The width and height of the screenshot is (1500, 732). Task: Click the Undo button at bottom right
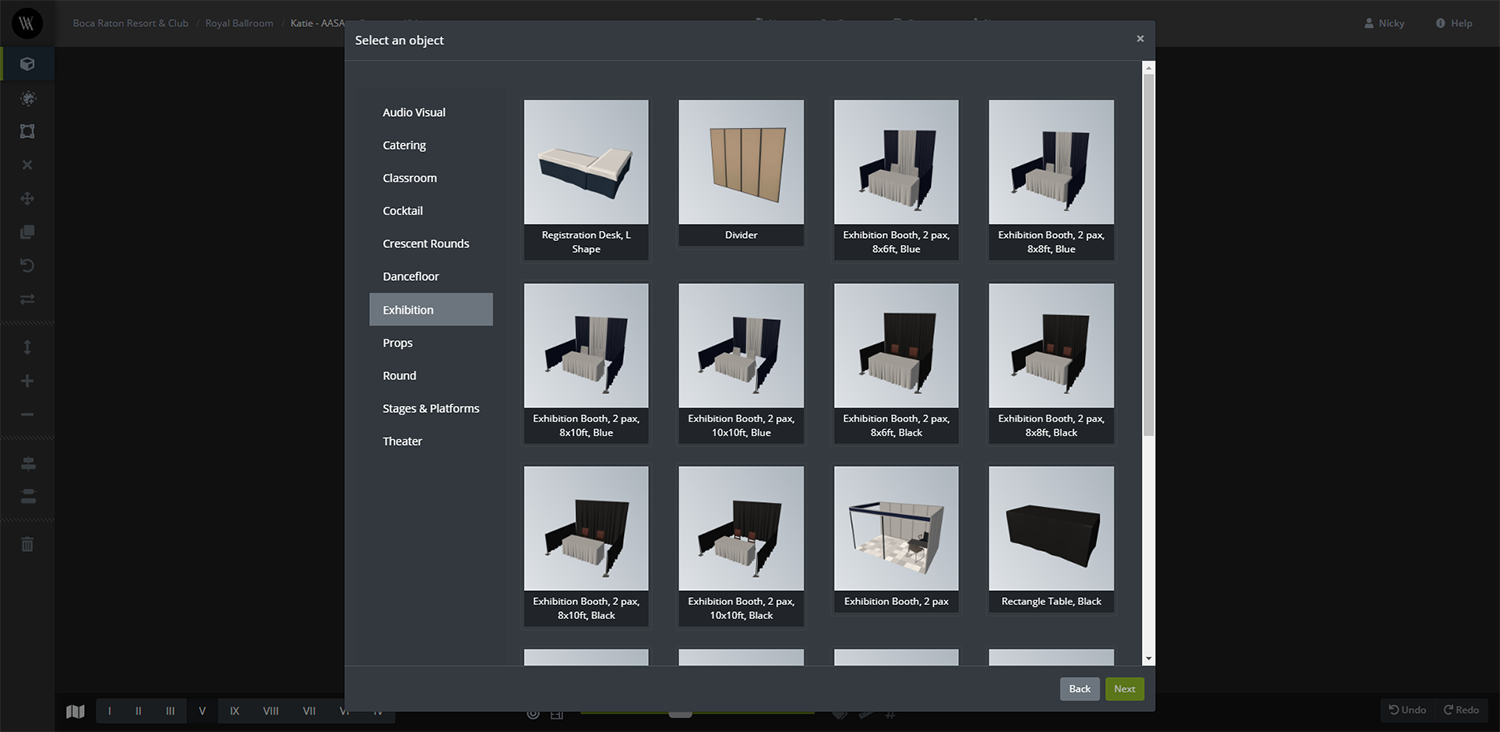[x=1407, y=710]
